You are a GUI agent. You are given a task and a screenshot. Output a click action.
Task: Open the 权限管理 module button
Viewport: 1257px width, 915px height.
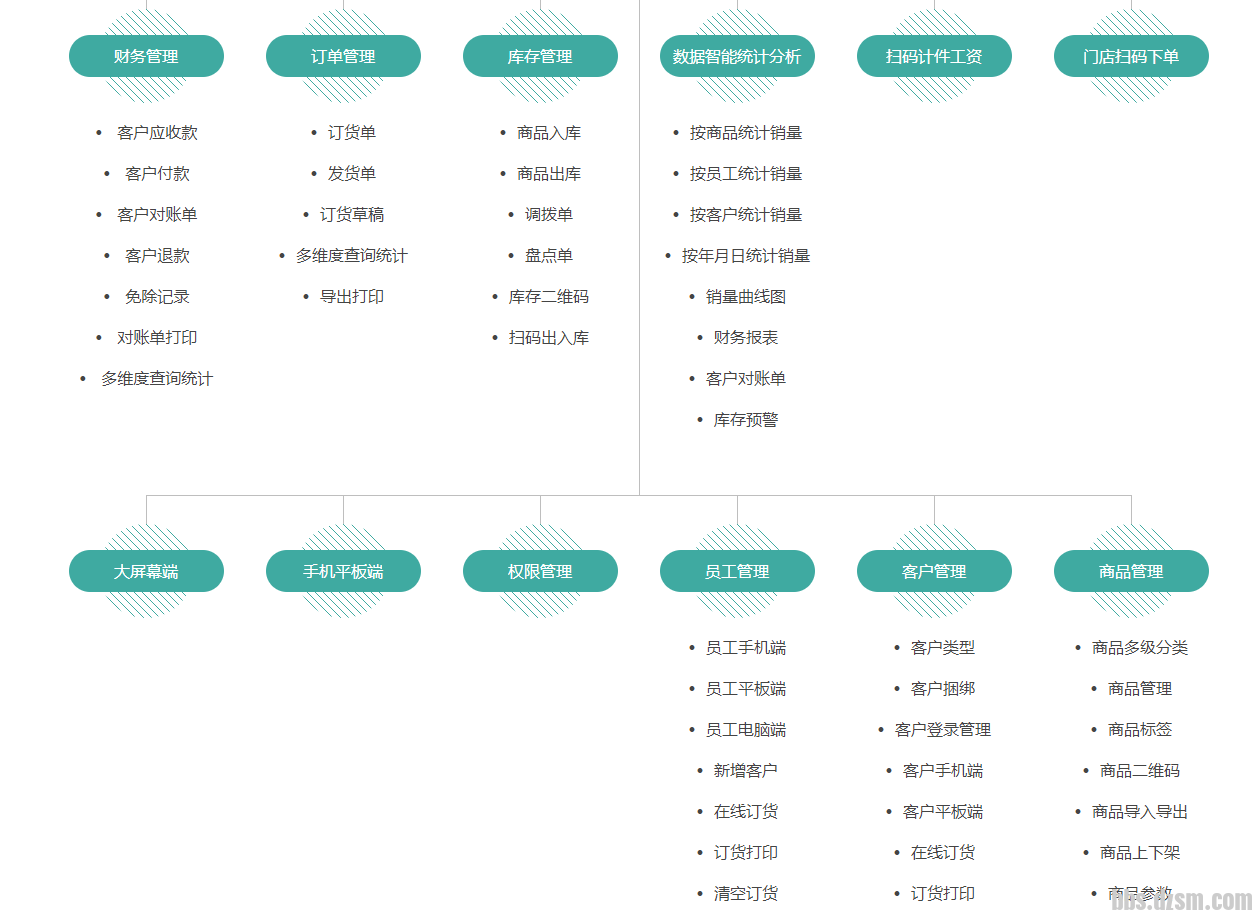(540, 572)
